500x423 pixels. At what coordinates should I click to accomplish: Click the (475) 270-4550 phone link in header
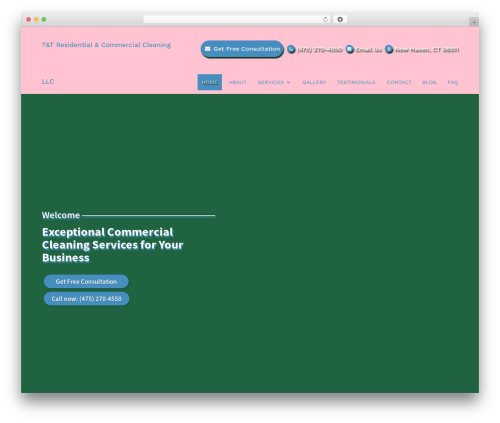coord(319,50)
